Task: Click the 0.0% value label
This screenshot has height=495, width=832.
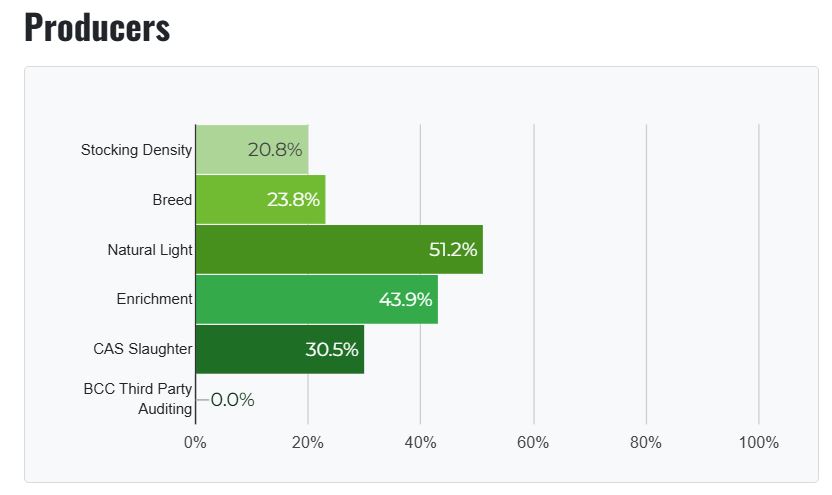Action: click(232, 400)
